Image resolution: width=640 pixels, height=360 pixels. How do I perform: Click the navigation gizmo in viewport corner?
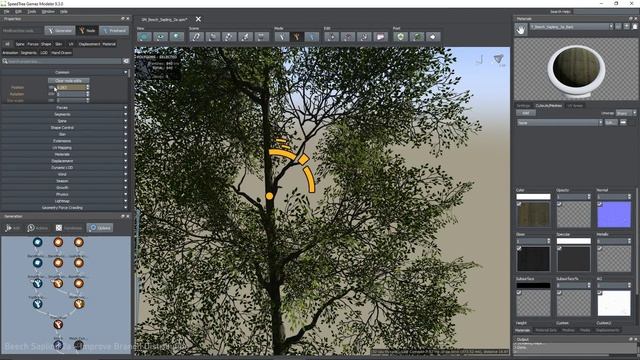[498, 60]
